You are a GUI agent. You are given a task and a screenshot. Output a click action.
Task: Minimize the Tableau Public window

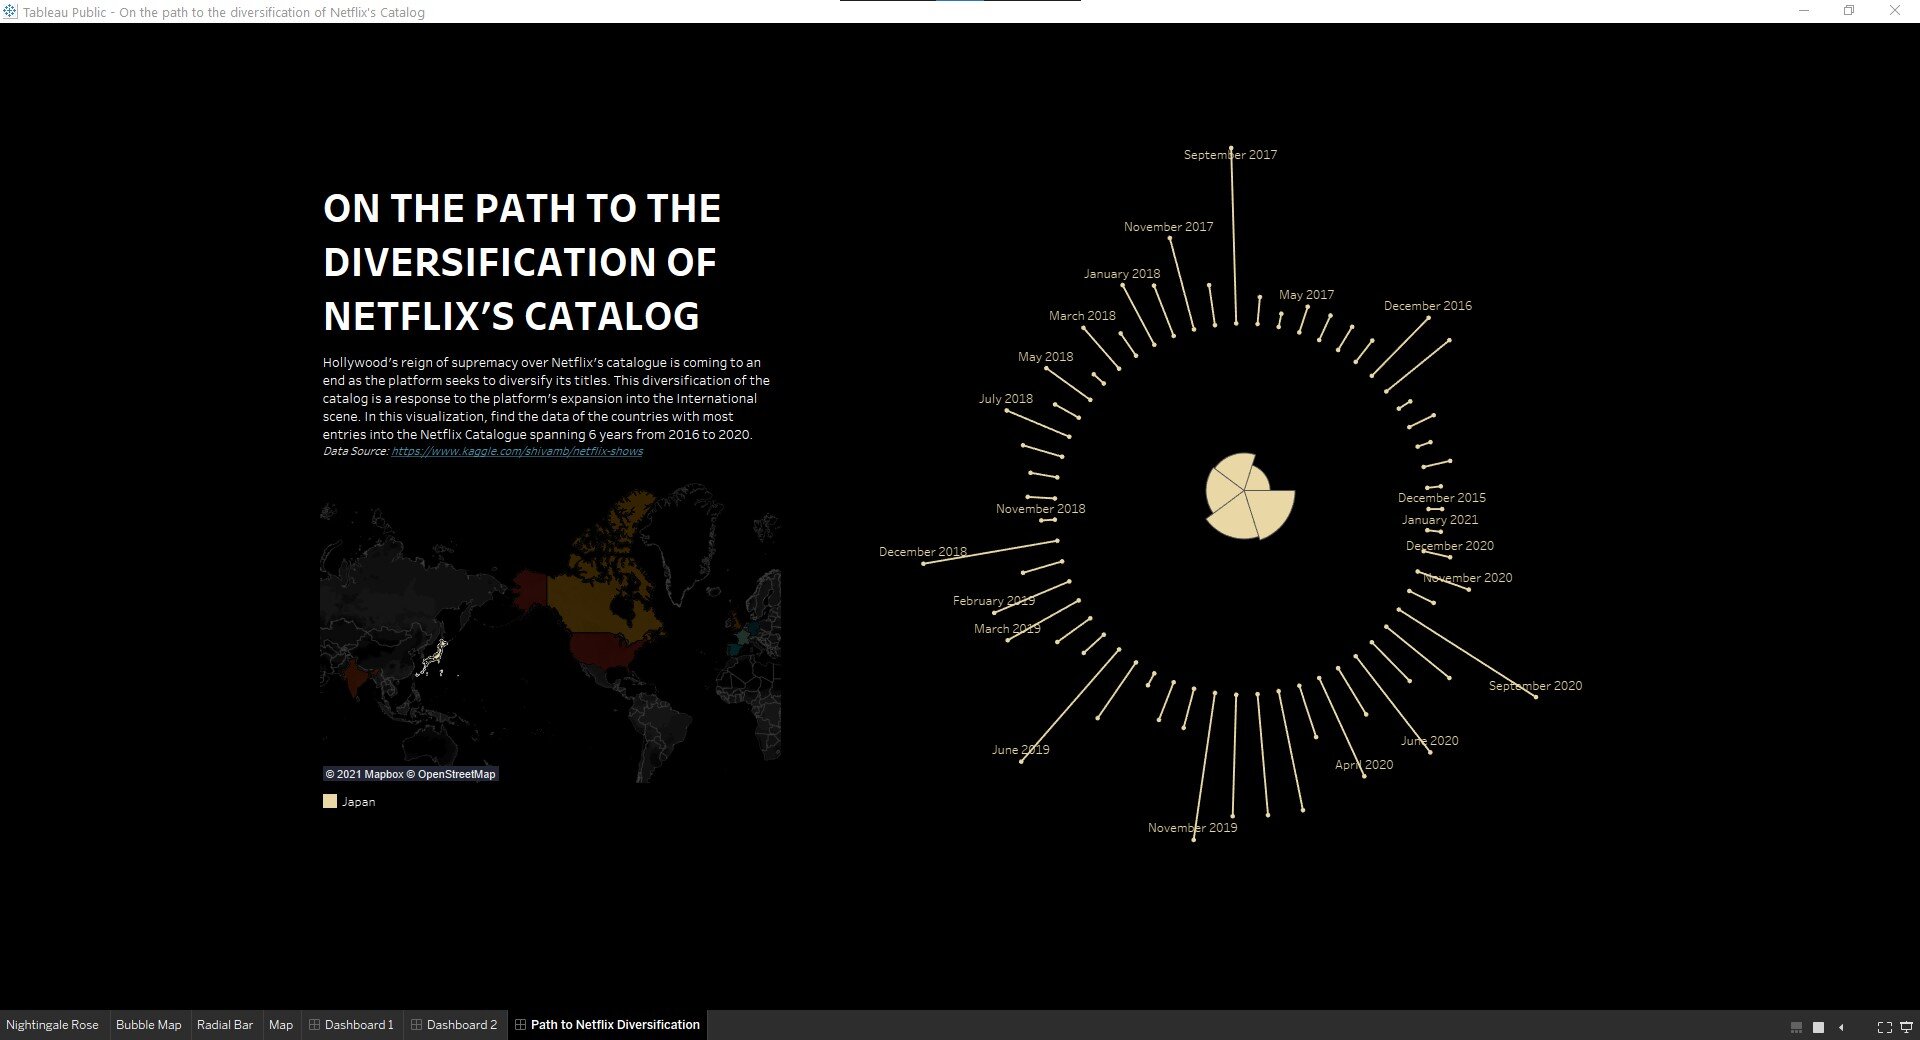tap(1804, 11)
